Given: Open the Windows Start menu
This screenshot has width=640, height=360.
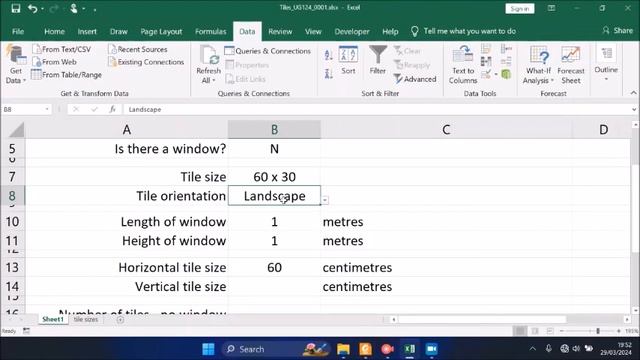Looking at the screenshot, I should coord(208,349).
